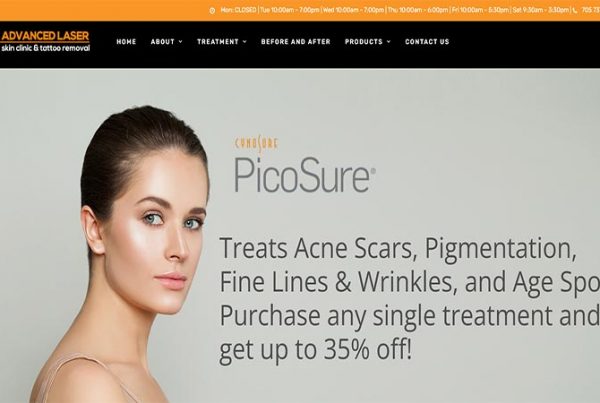Open the Before and After page
600x403 pixels.
(x=296, y=42)
